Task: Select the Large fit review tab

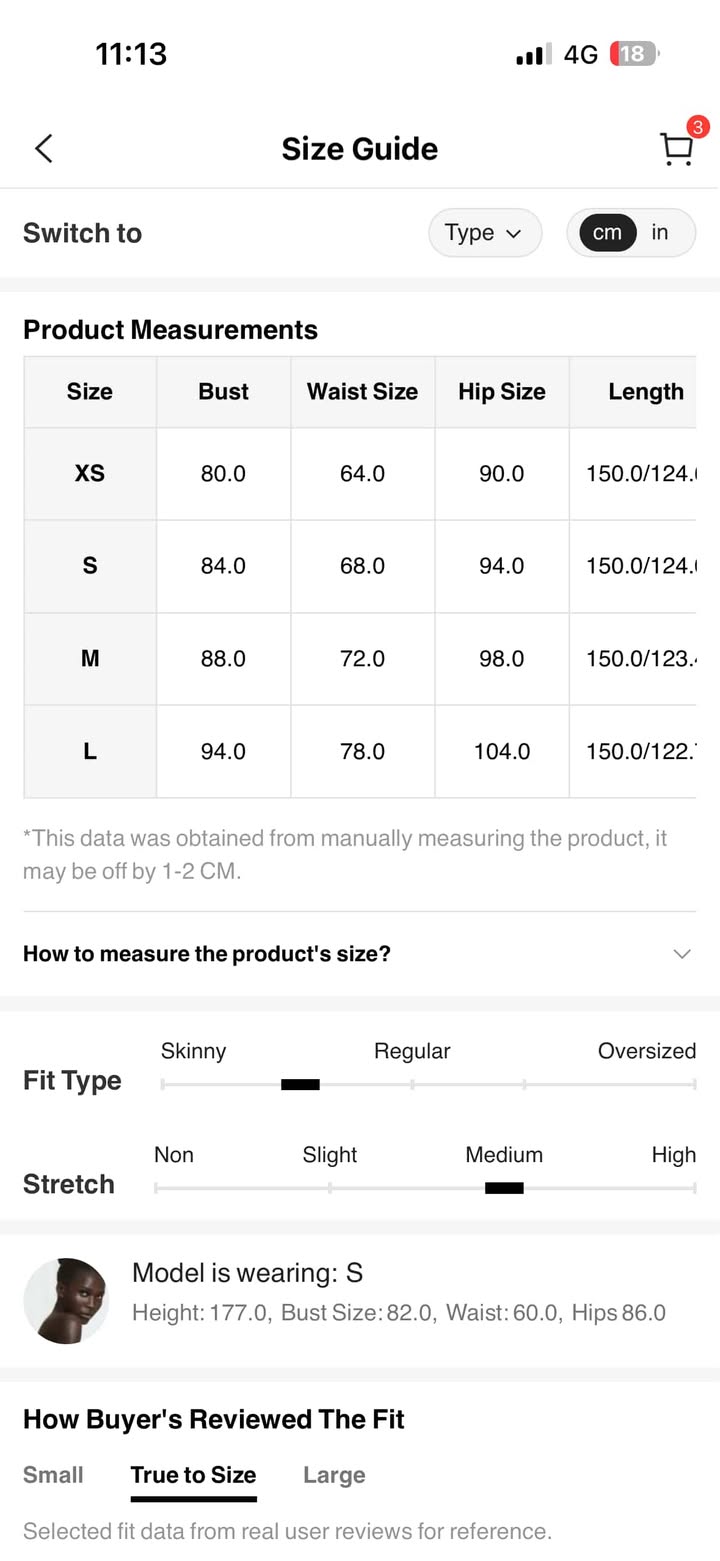Action: 334,1475
